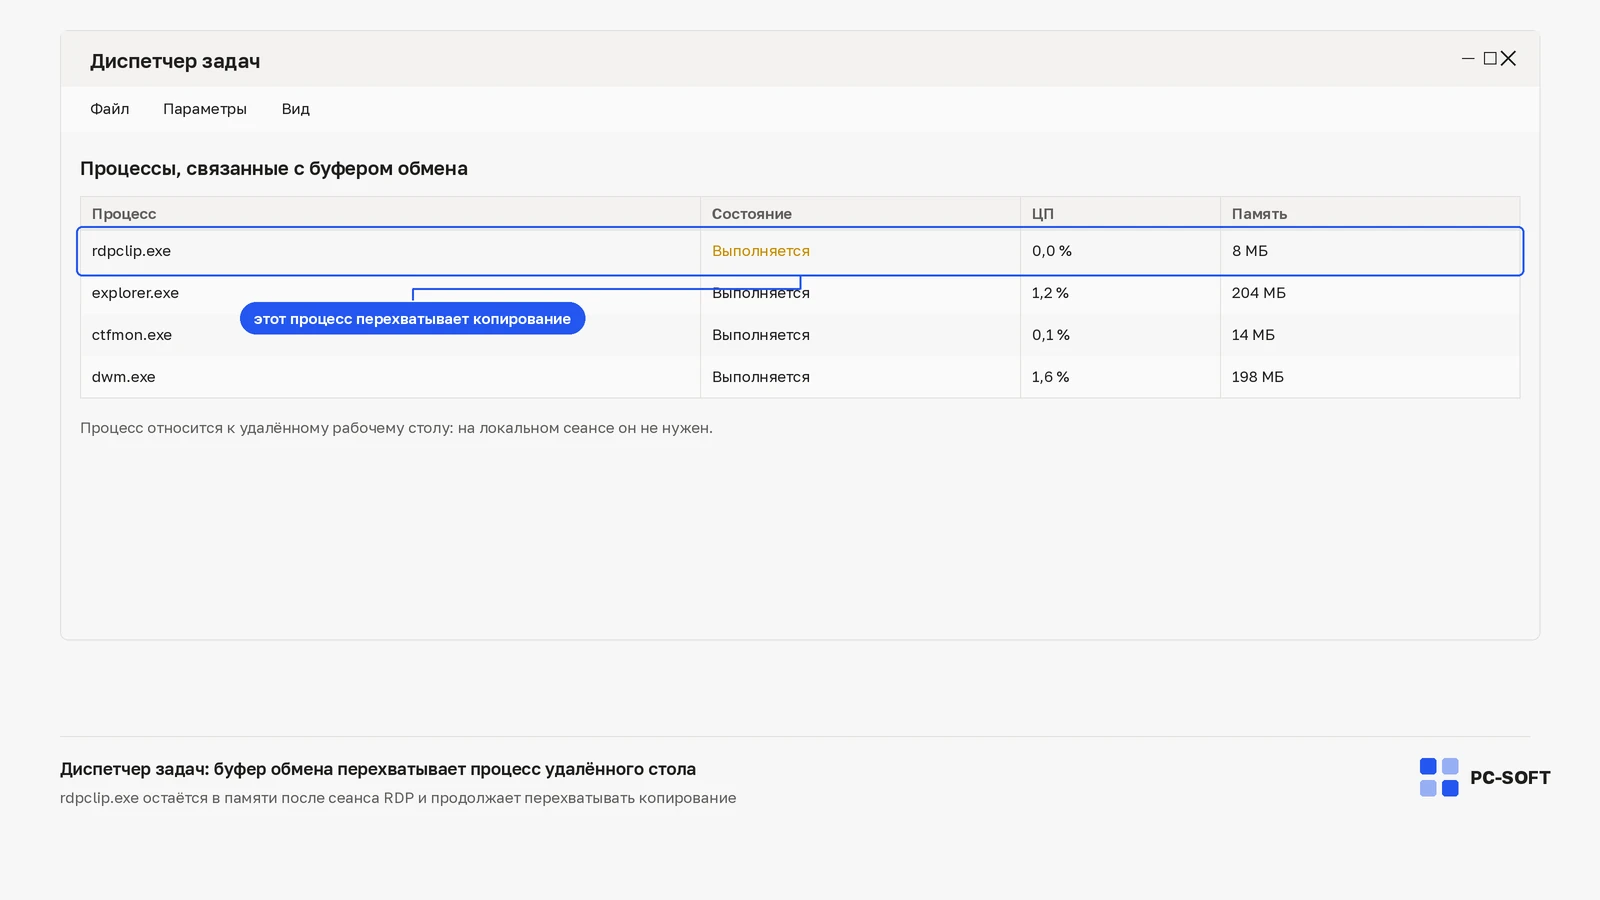Click the 0,0 % CPU value
The height and width of the screenshot is (900, 1600).
pos(1052,251)
